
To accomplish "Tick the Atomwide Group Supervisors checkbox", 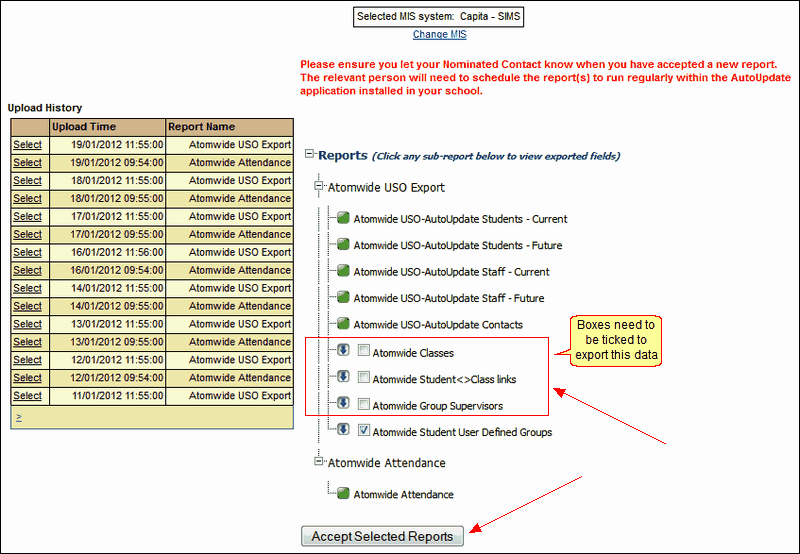I will [x=363, y=405].
